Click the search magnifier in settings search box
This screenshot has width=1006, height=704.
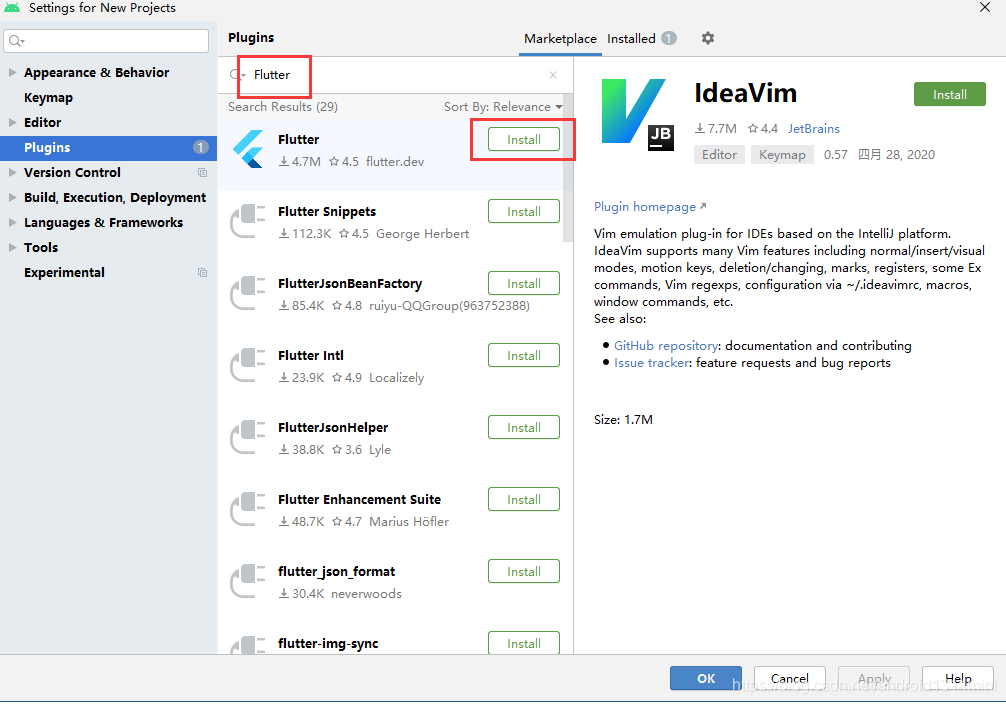[x=16, y=41]
